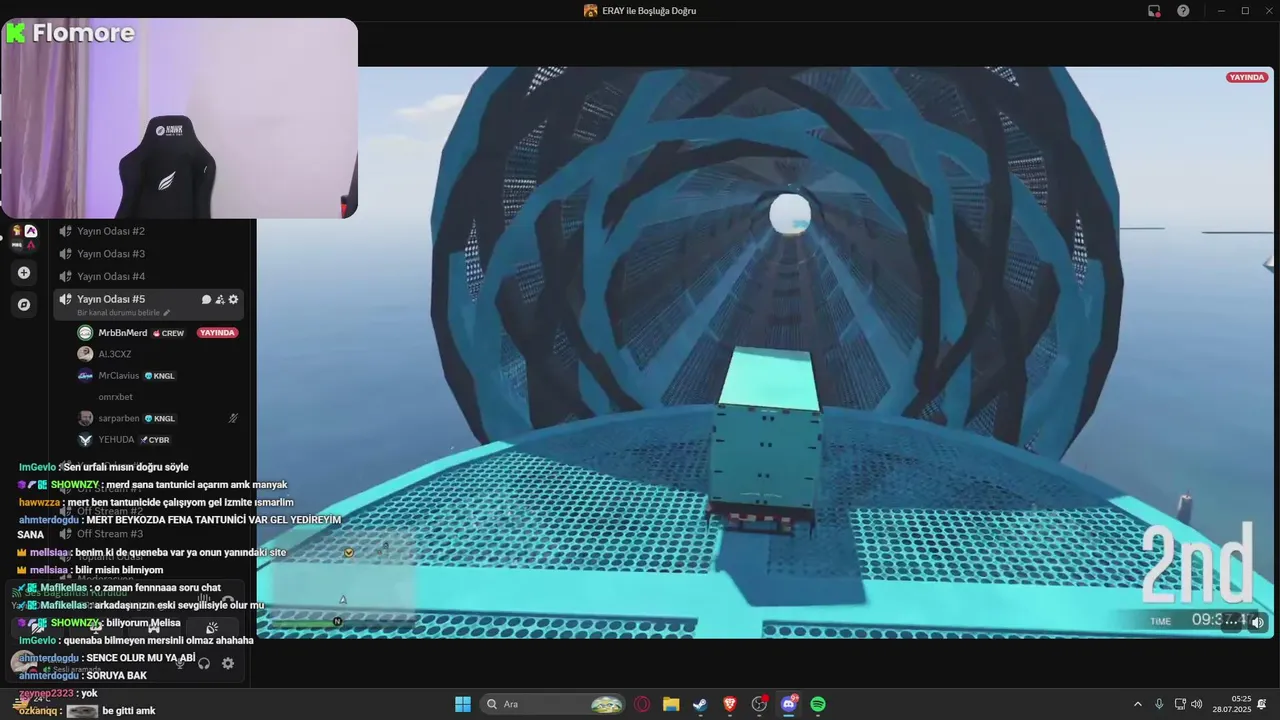Viewport: 1280px width, 720px height.
Task: Click the taskbar Ara search box
Action: [x=553, y=704]
